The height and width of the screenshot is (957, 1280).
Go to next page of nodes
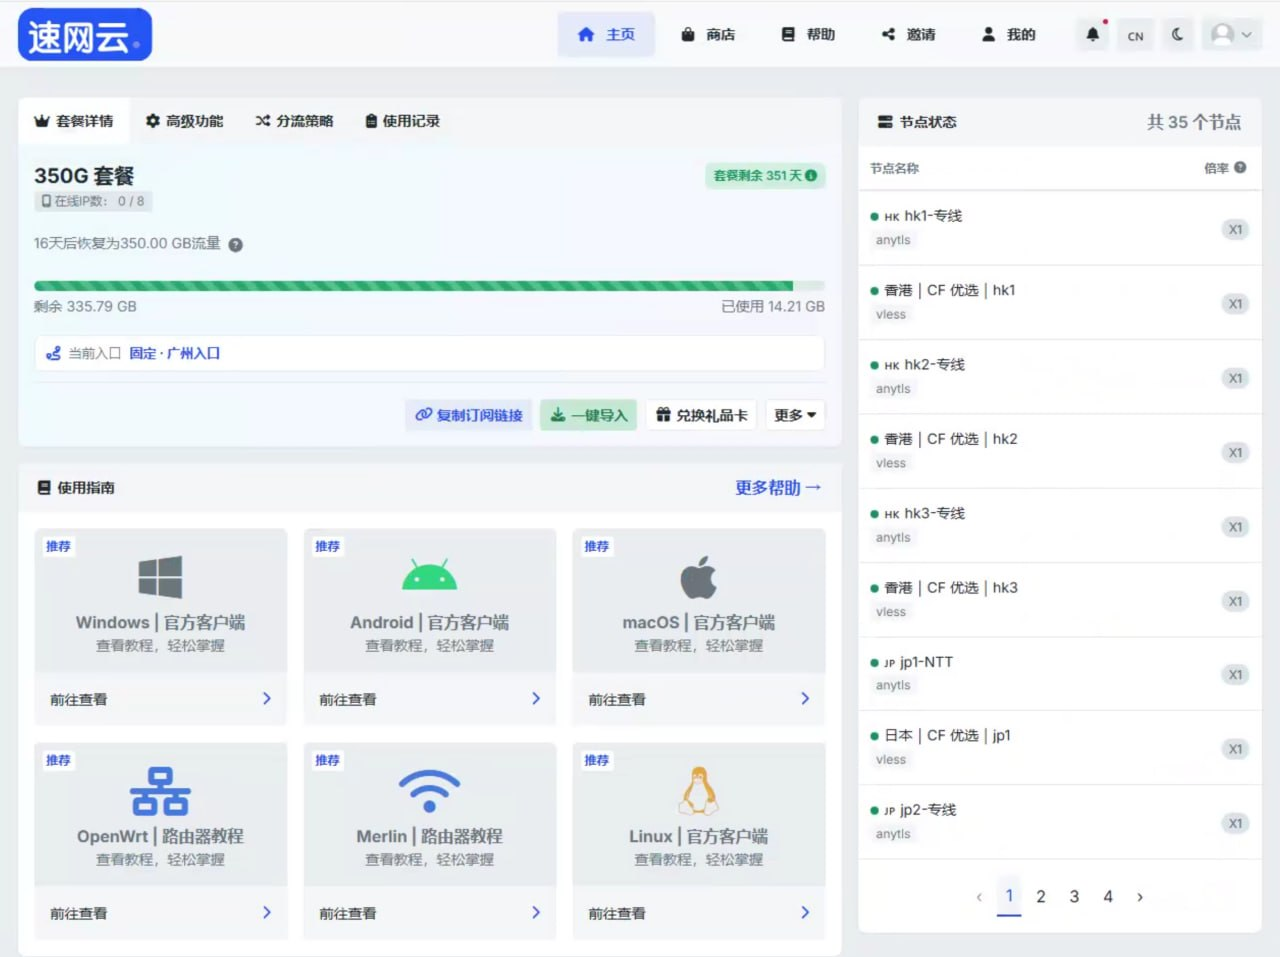tap(1140, 897)
